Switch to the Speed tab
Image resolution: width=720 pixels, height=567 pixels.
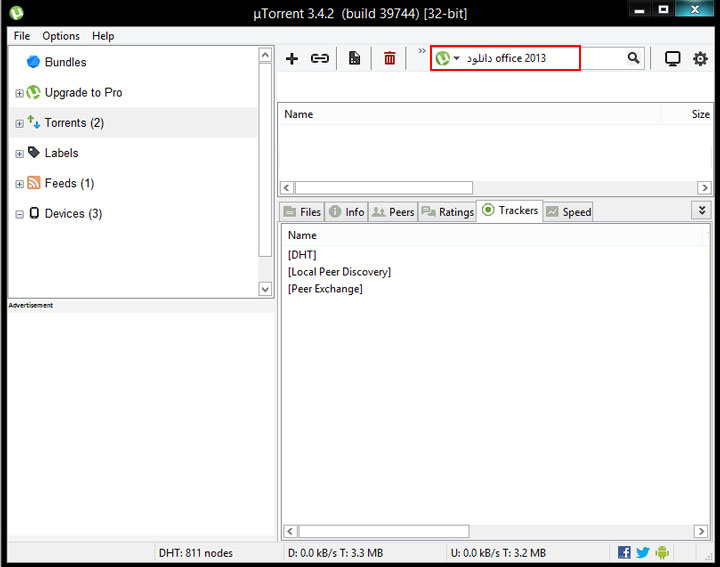pos(568,212)
